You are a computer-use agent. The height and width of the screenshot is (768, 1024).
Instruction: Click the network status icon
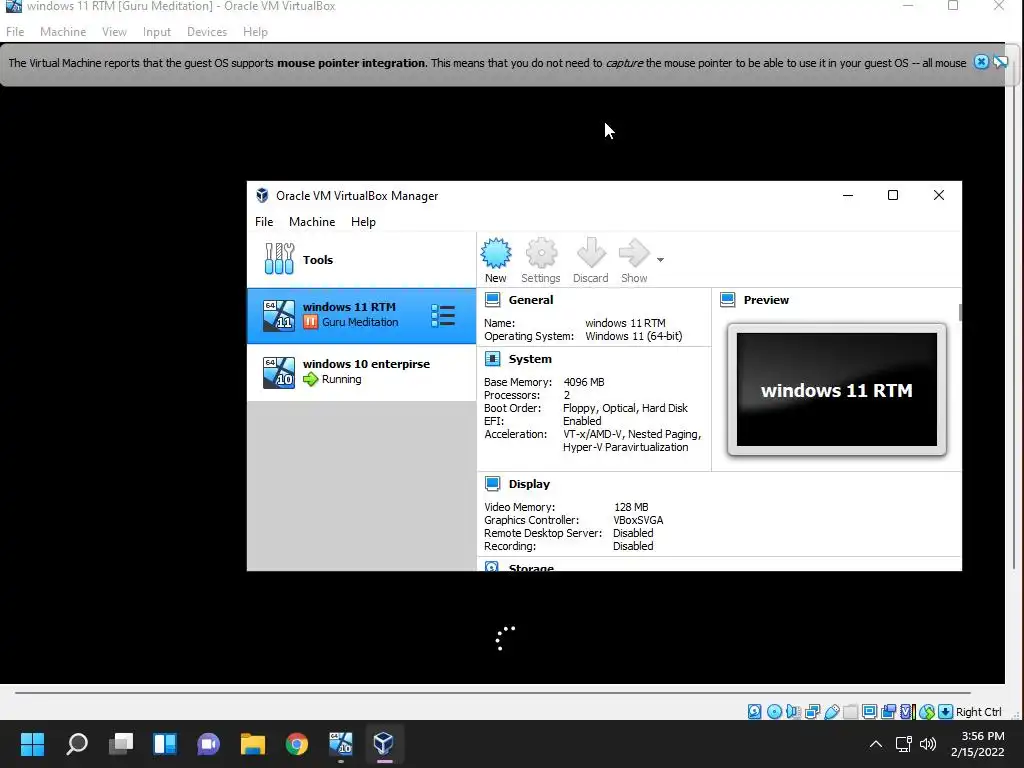click(812, 712)
